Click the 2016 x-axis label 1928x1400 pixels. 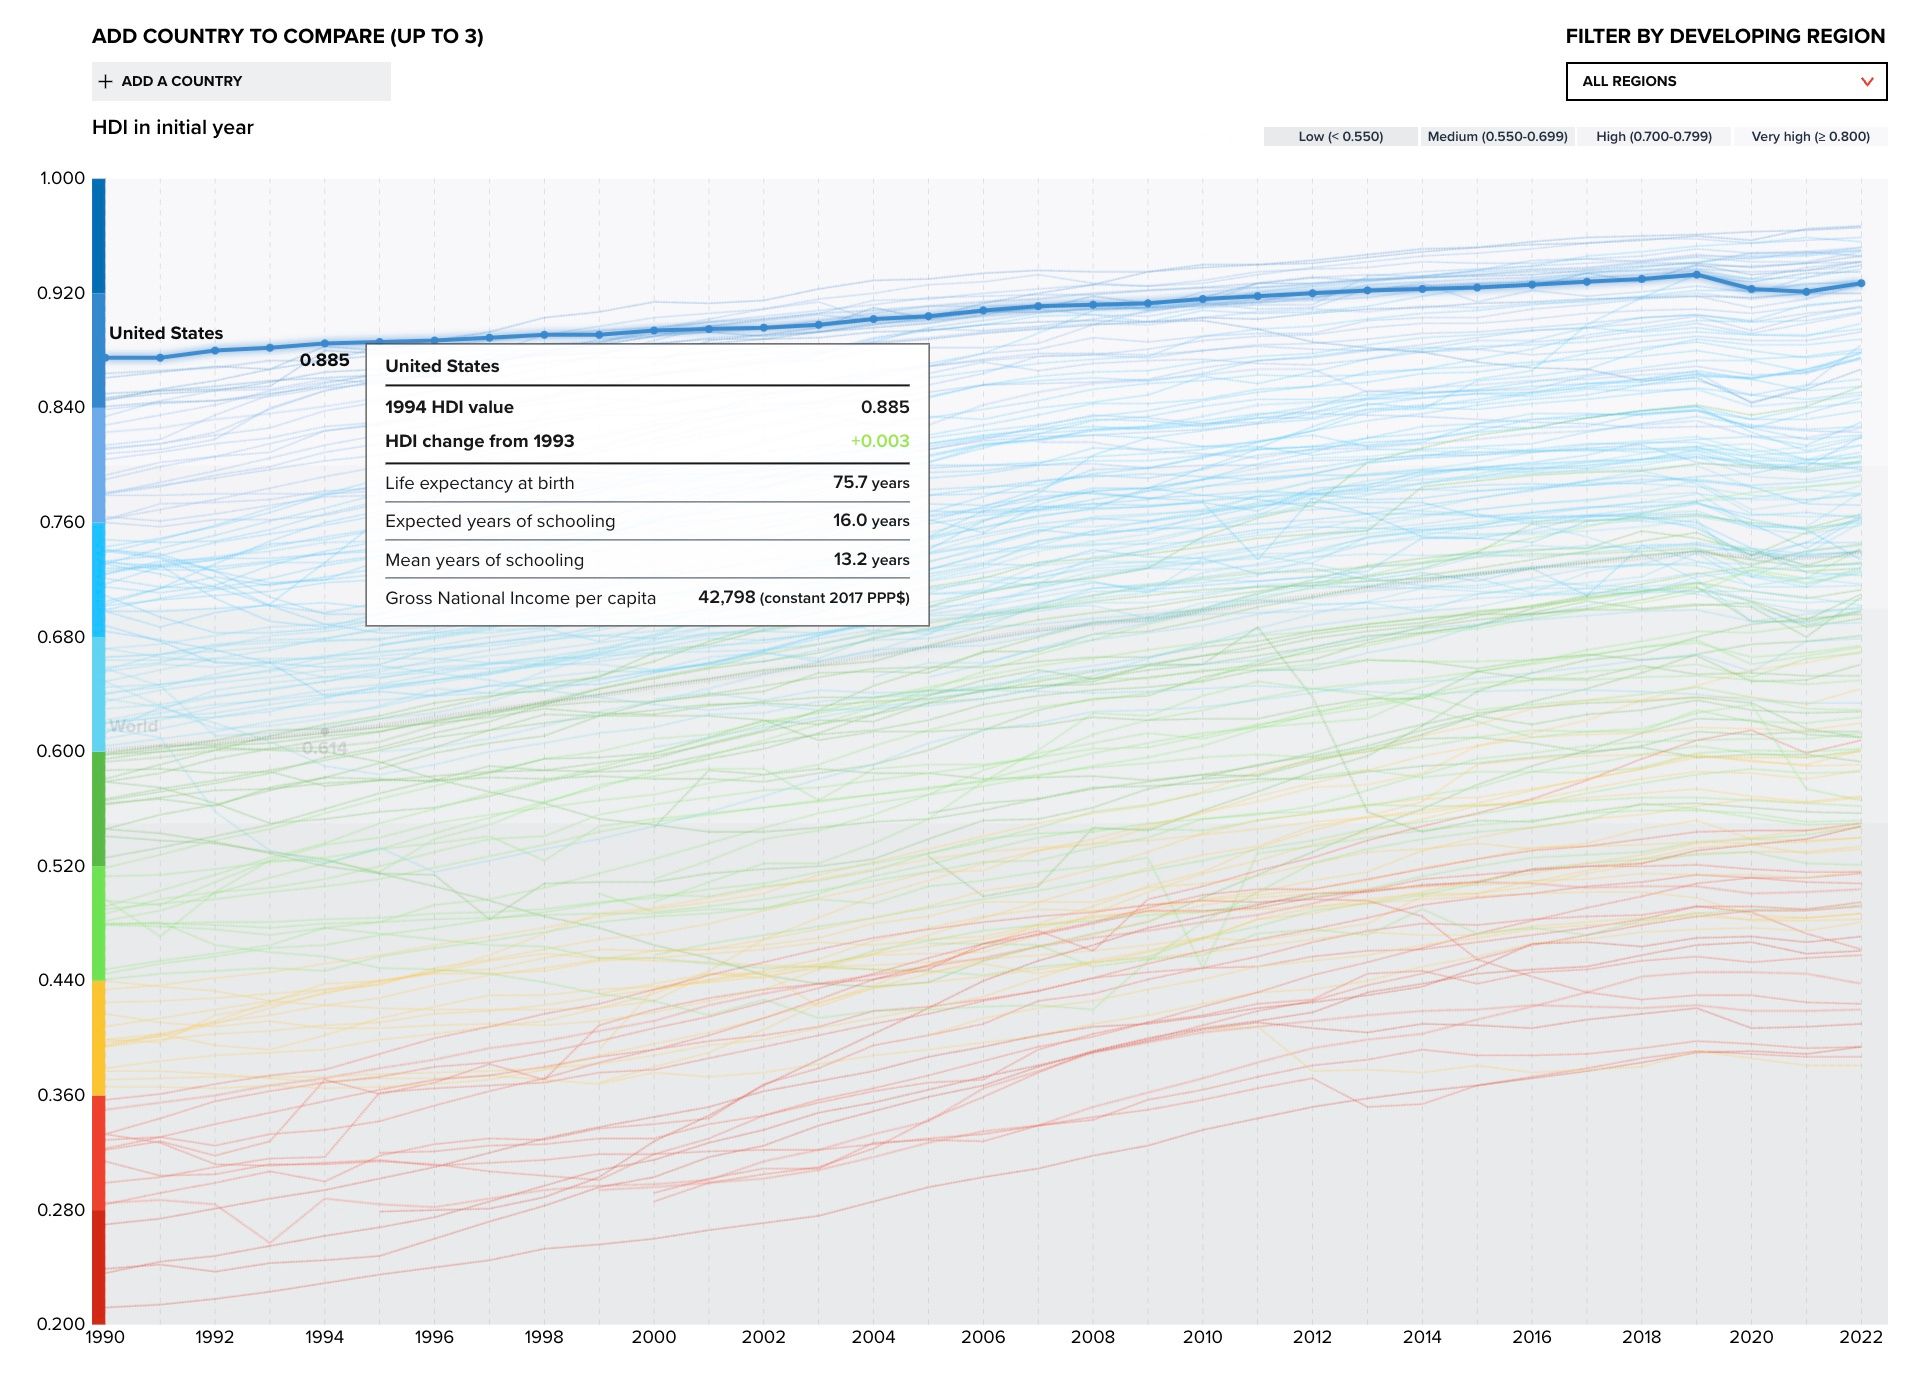(x=1532, y=1337)
